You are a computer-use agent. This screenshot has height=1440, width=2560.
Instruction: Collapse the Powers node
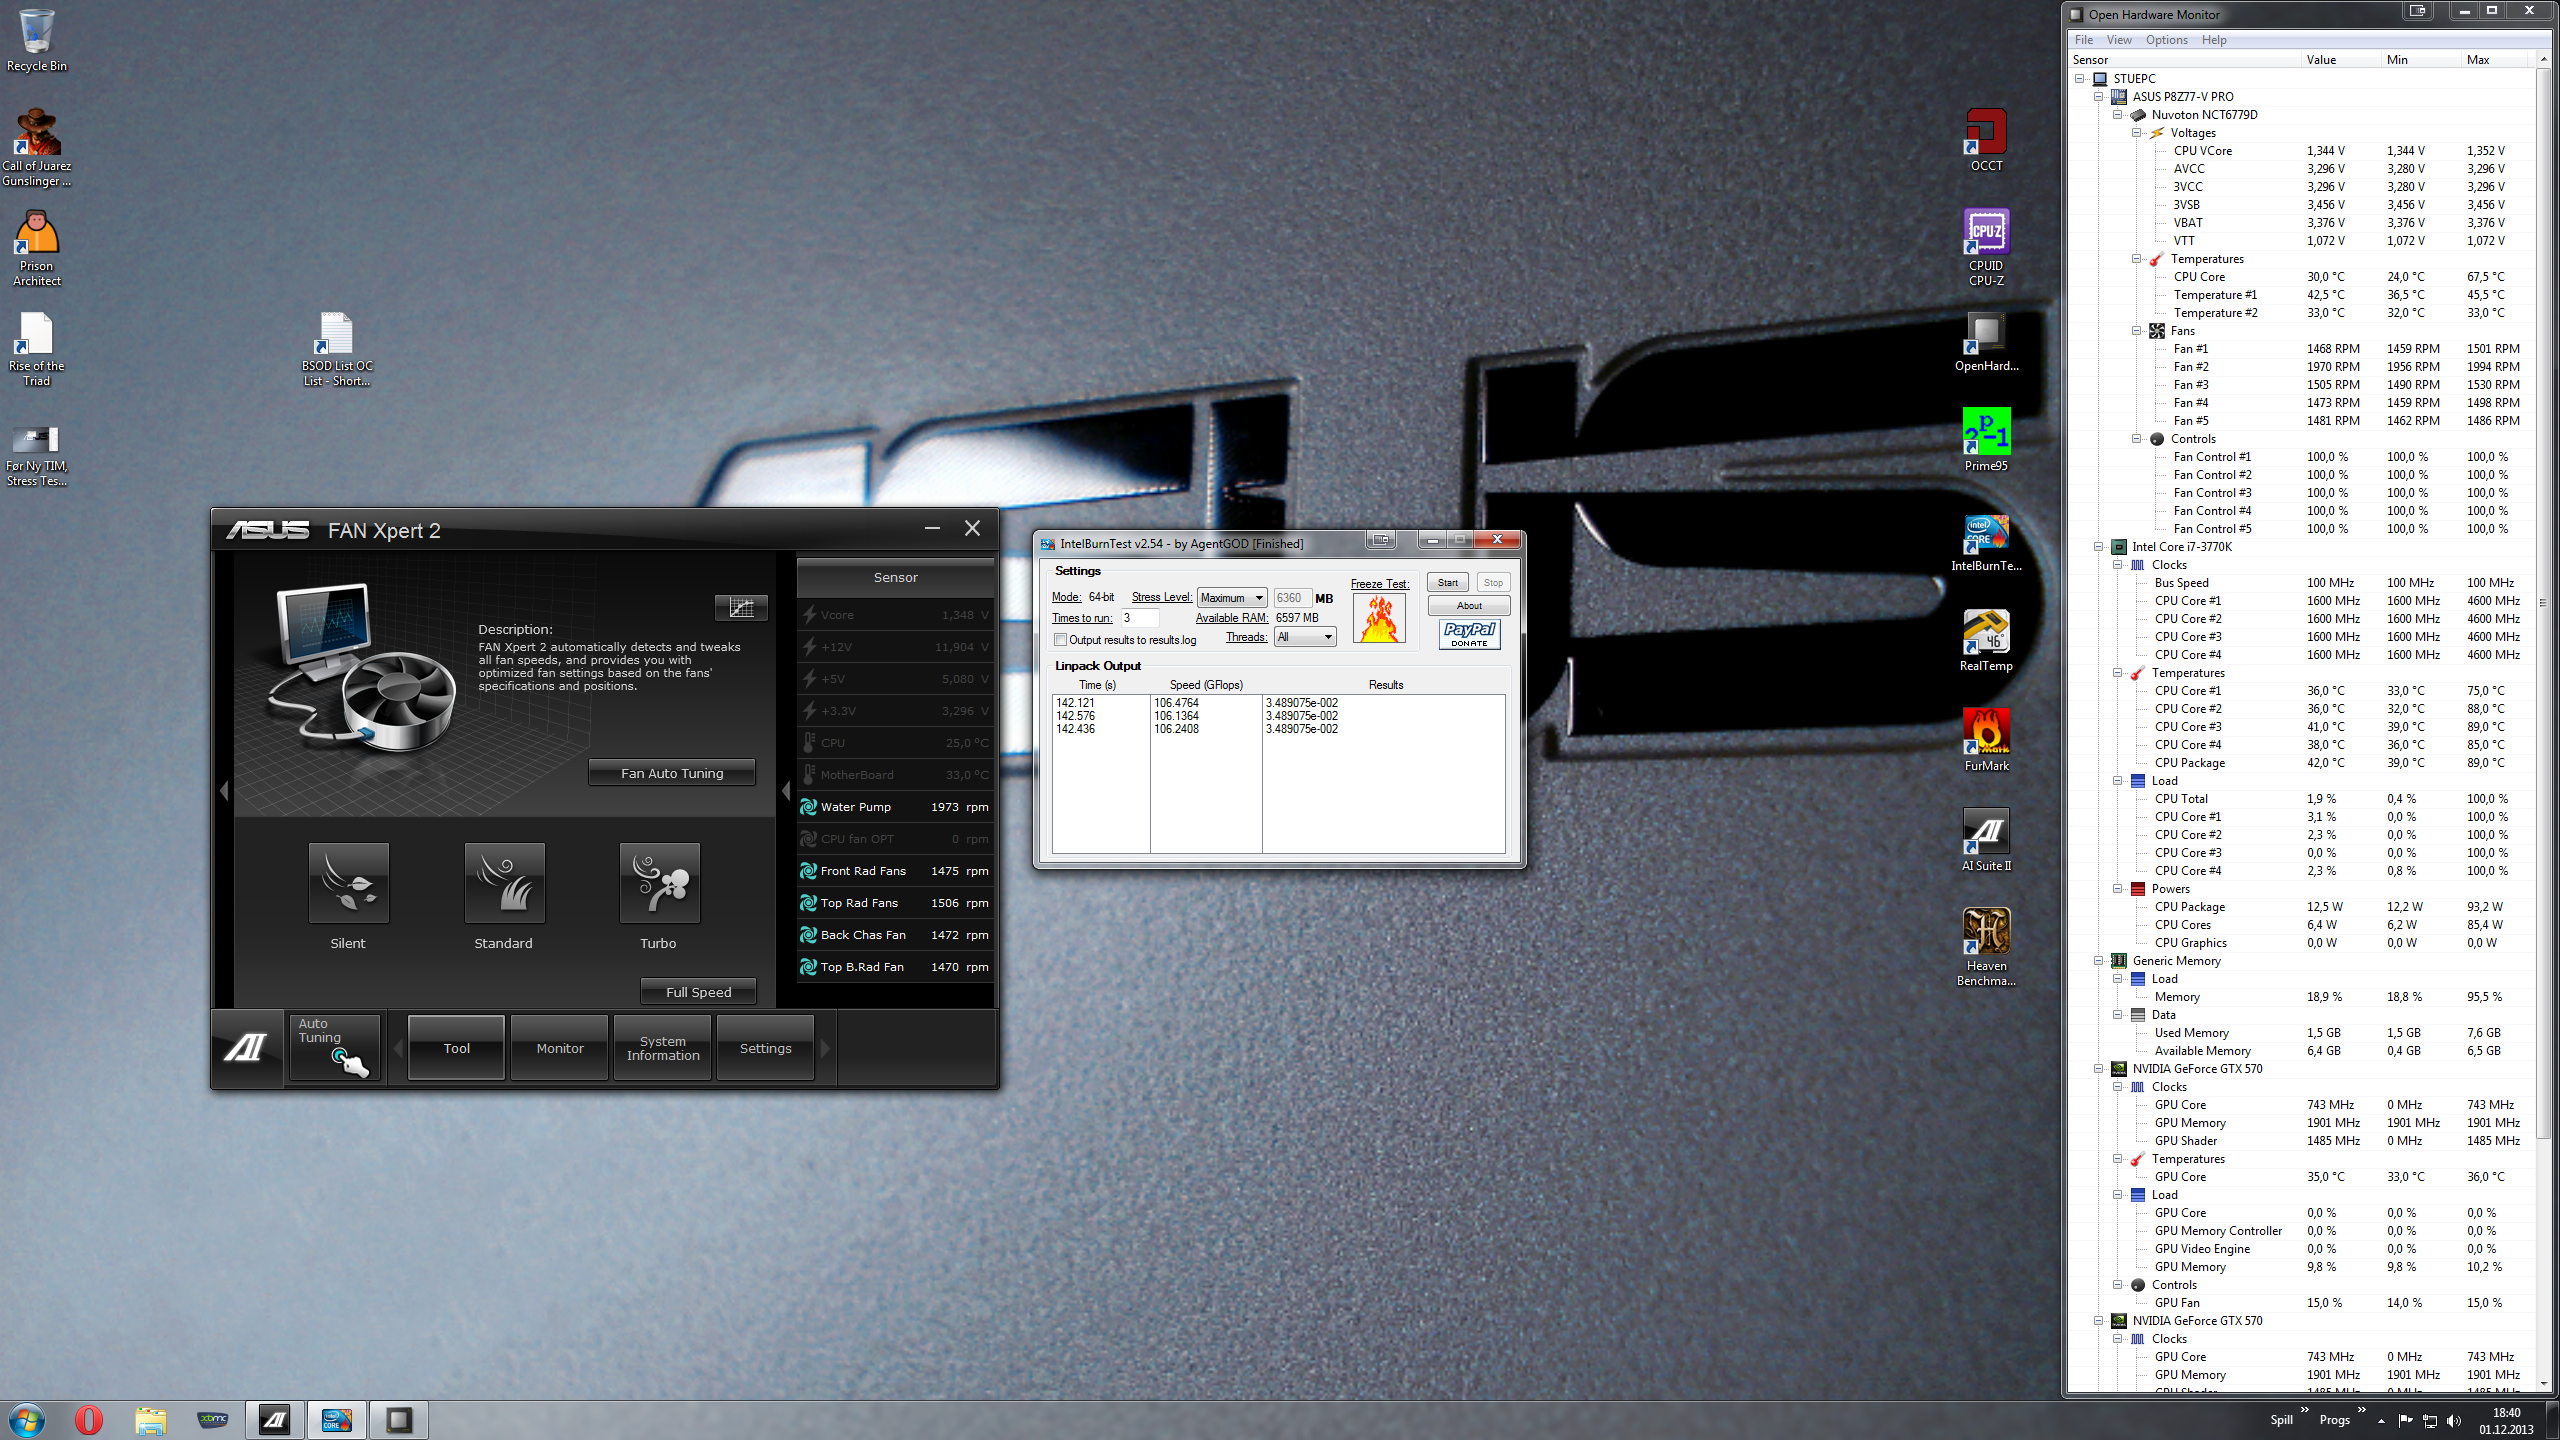[2118, 888]
